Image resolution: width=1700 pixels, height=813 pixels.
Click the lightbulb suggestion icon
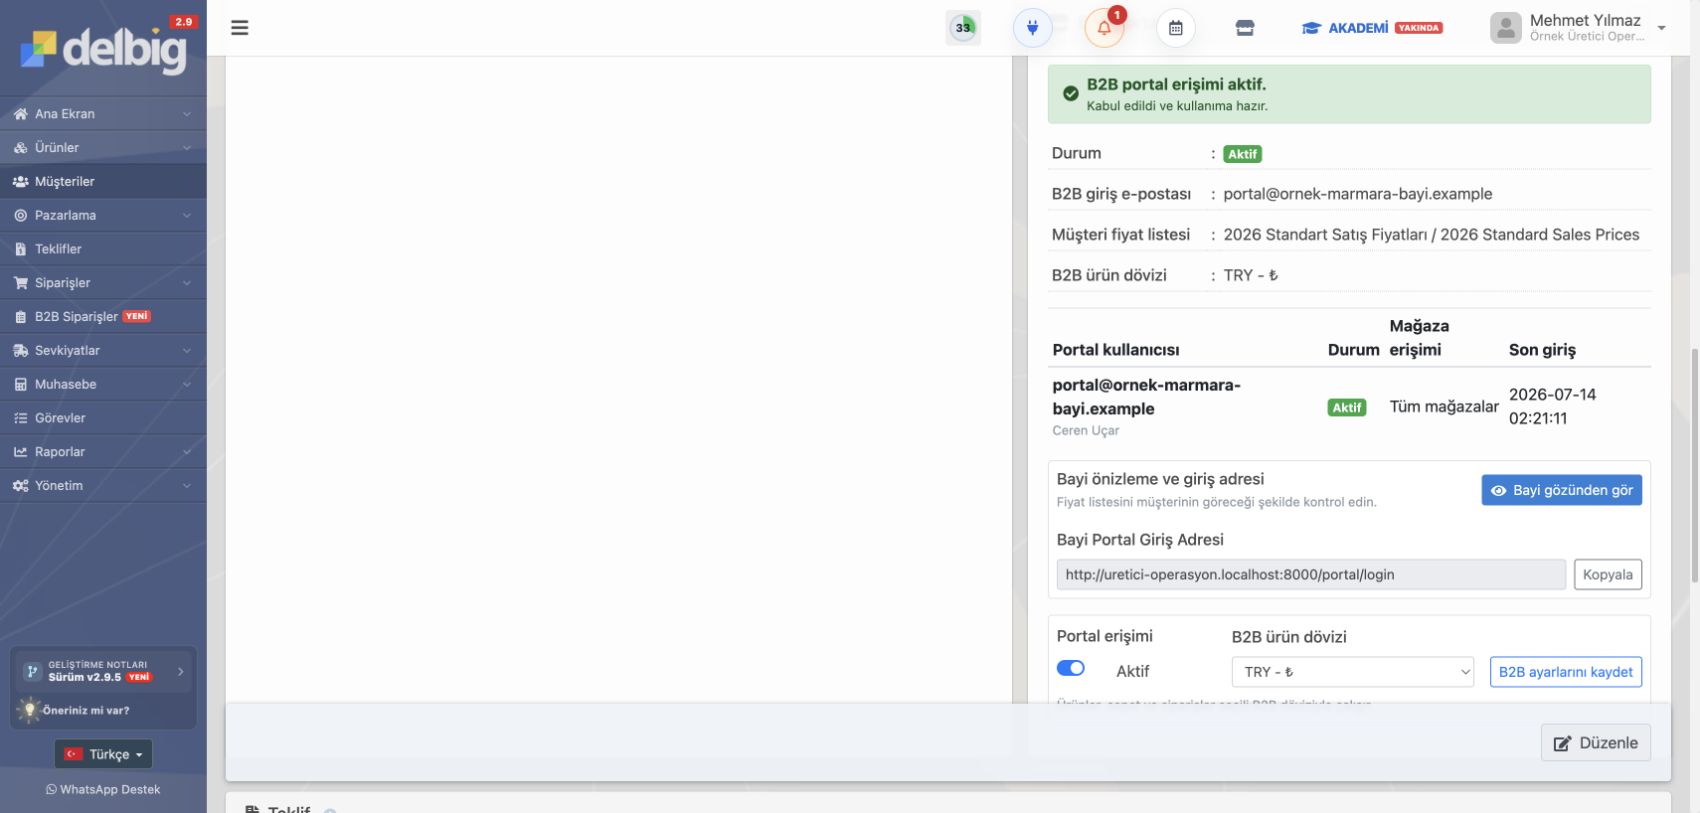29,710
